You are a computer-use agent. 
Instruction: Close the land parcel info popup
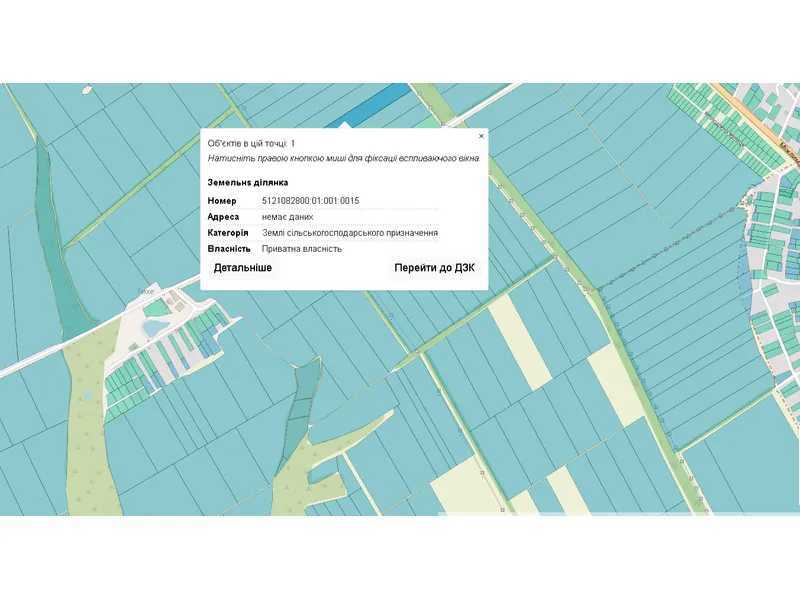click(x=481, y=136)
